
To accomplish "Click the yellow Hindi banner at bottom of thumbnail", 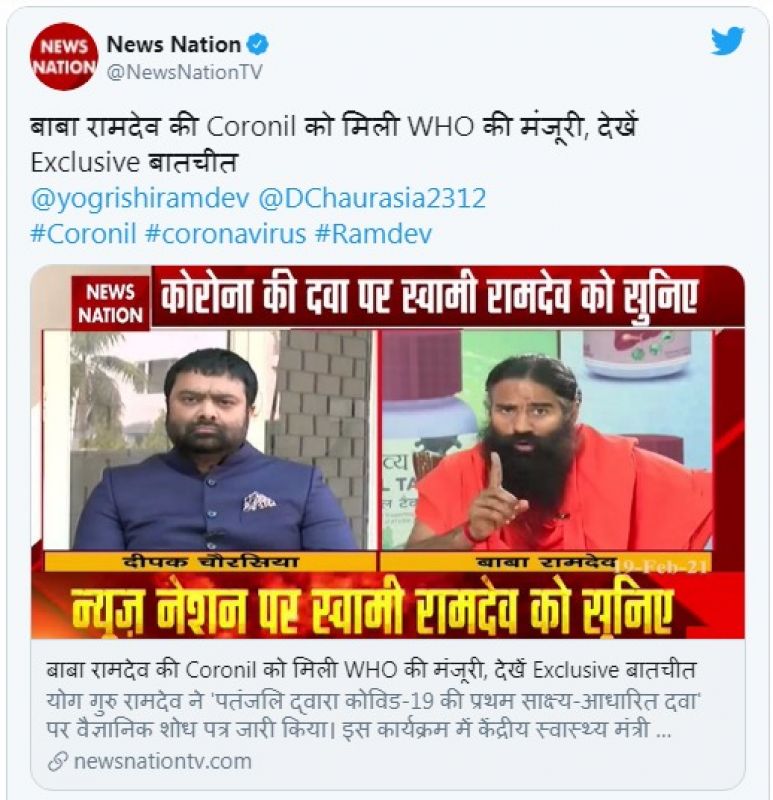I will (371, 606).
